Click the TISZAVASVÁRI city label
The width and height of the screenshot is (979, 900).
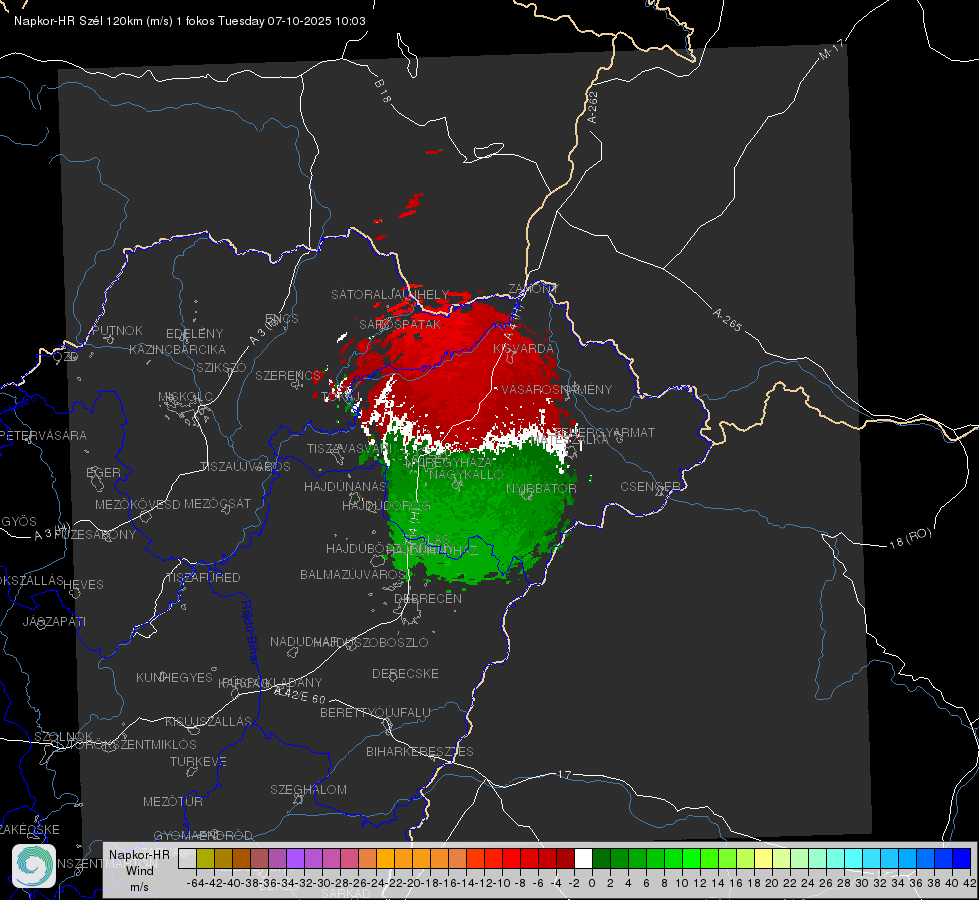coord(350,448)
